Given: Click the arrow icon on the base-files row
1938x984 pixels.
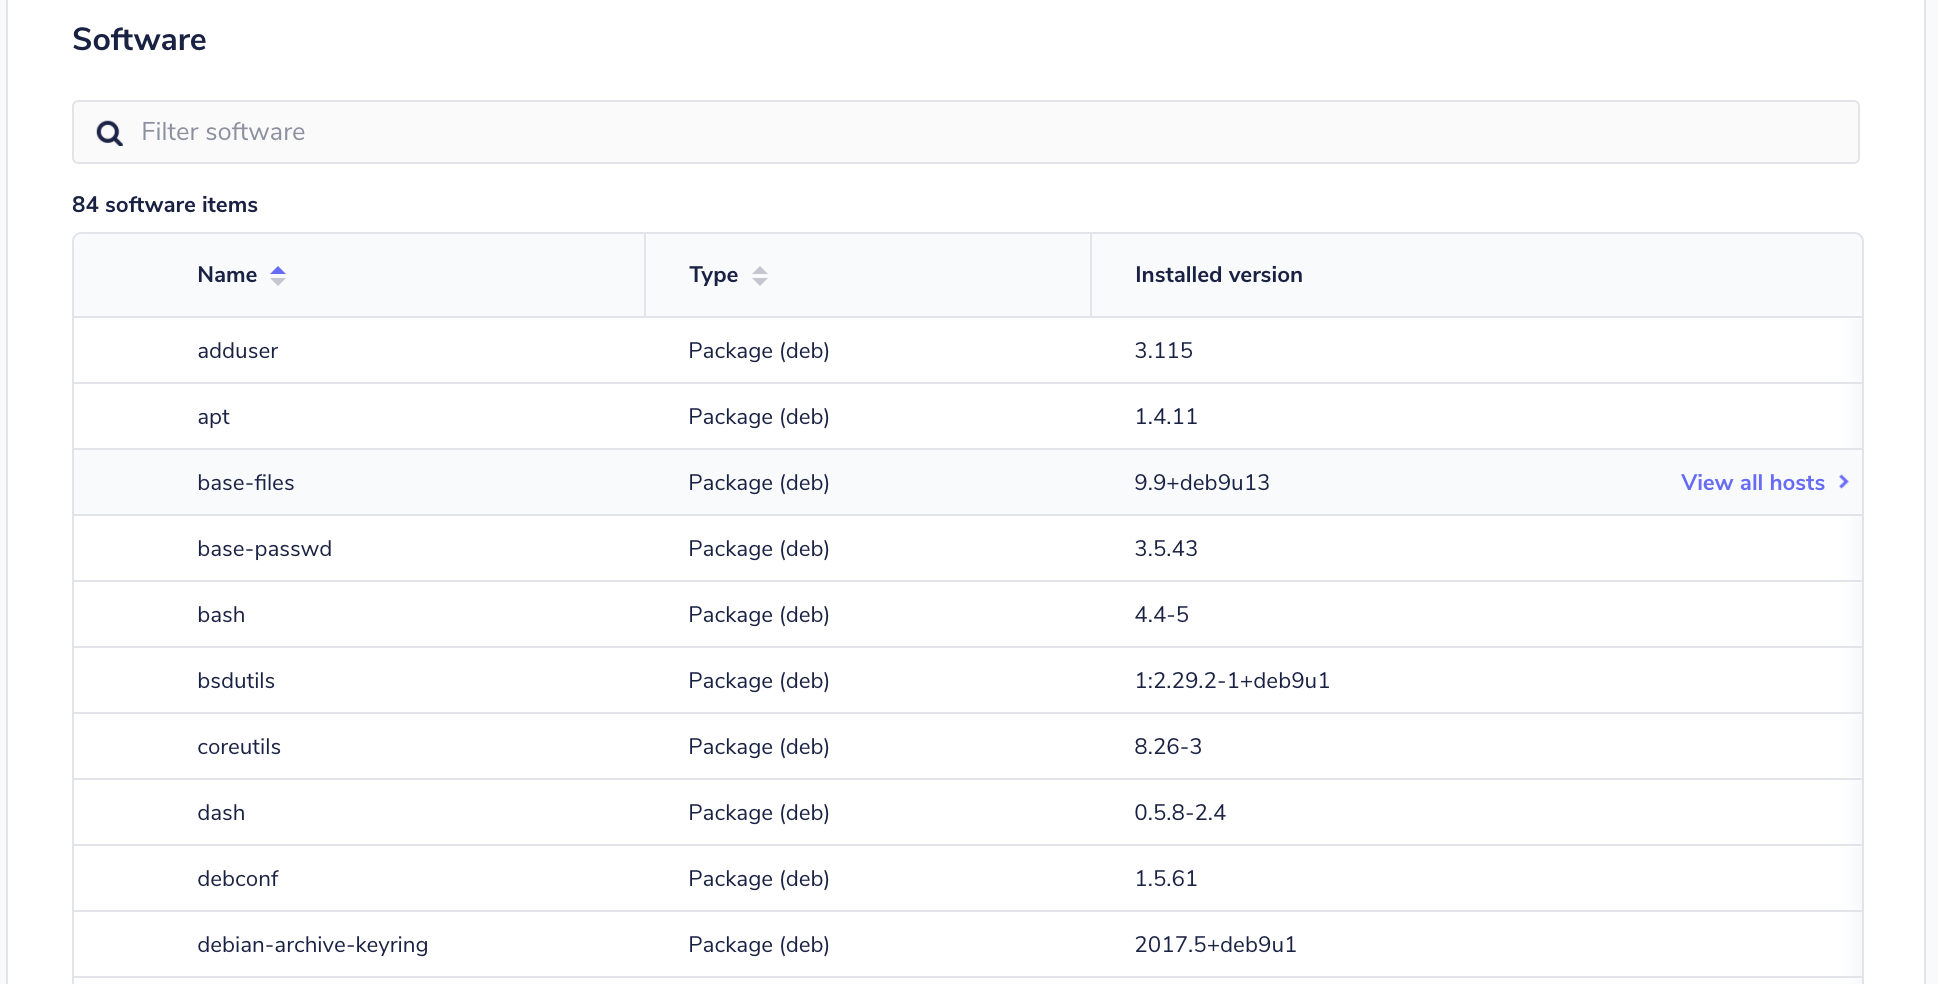Looking at the screenshot, I should (x=1843, y=482).
